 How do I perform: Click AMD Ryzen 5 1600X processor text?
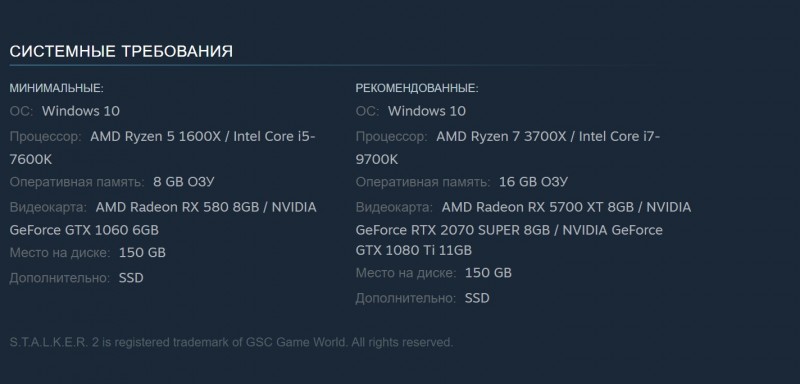point(156,137)
